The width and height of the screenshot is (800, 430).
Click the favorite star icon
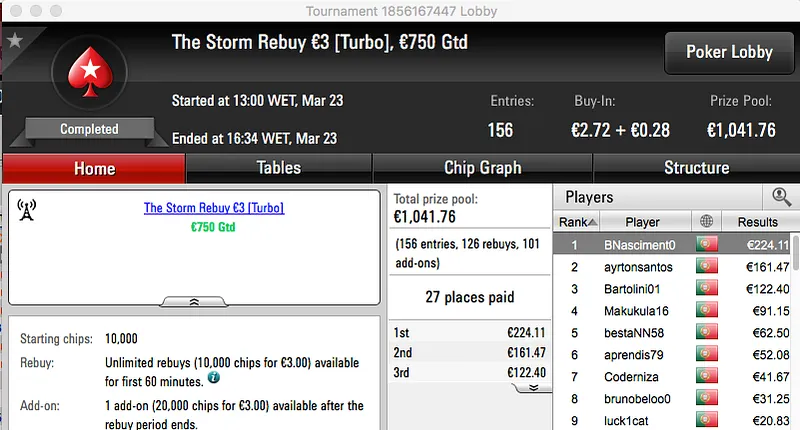point(15,41)
